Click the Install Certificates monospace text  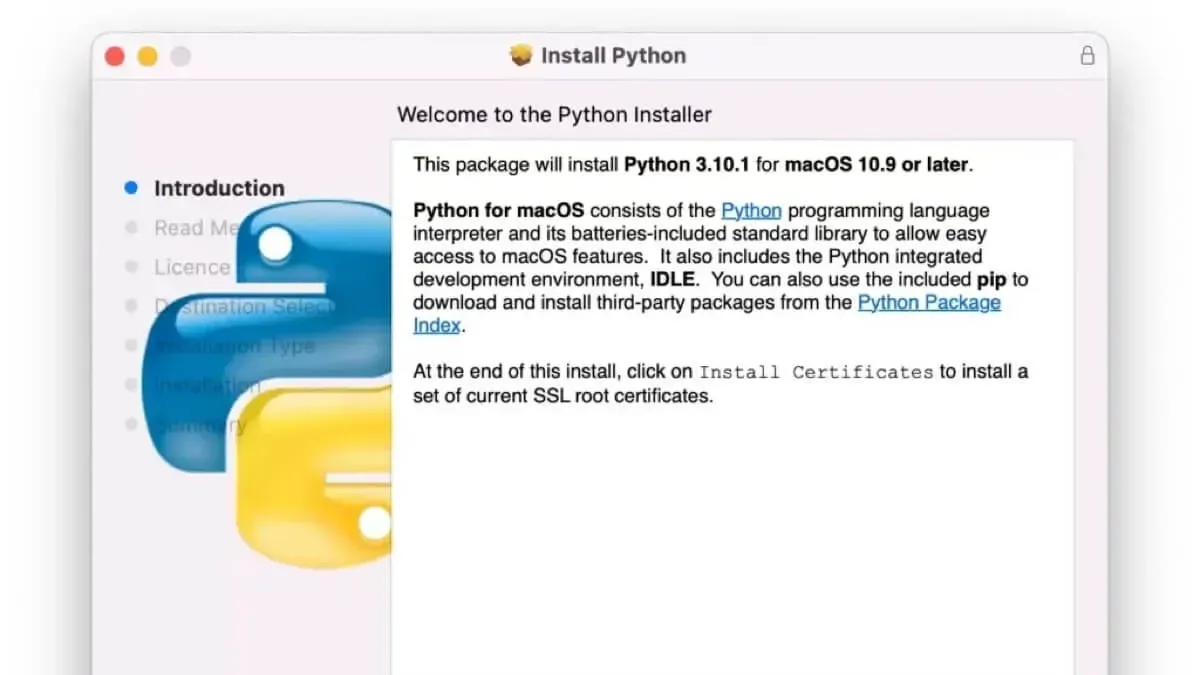coord(816,372)
